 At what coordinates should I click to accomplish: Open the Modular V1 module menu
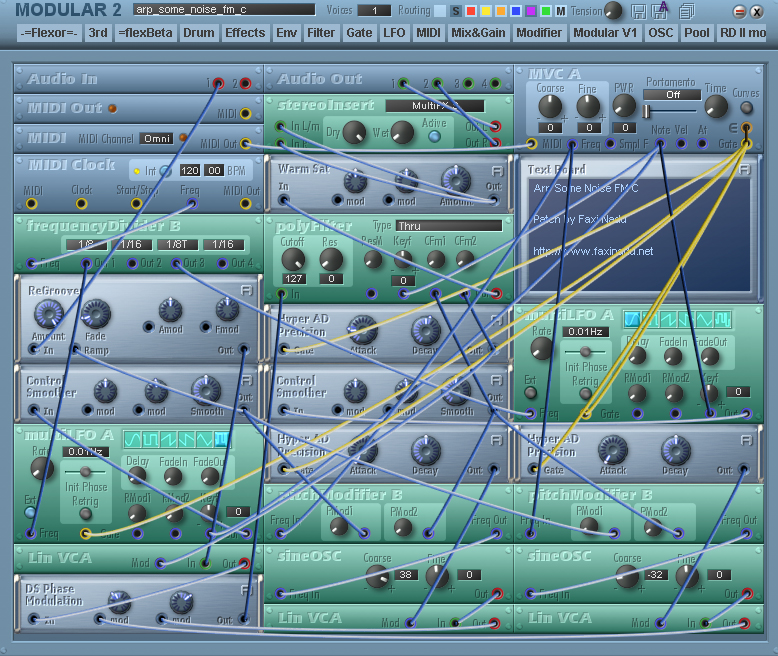click(x=605, y=33)
